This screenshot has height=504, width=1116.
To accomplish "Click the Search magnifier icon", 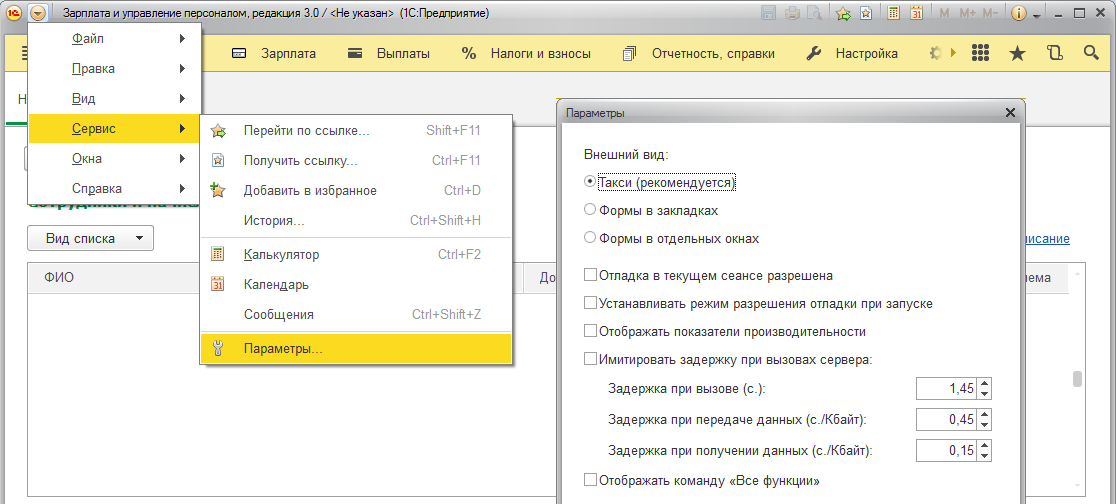I will click(x=1090, y=53).
